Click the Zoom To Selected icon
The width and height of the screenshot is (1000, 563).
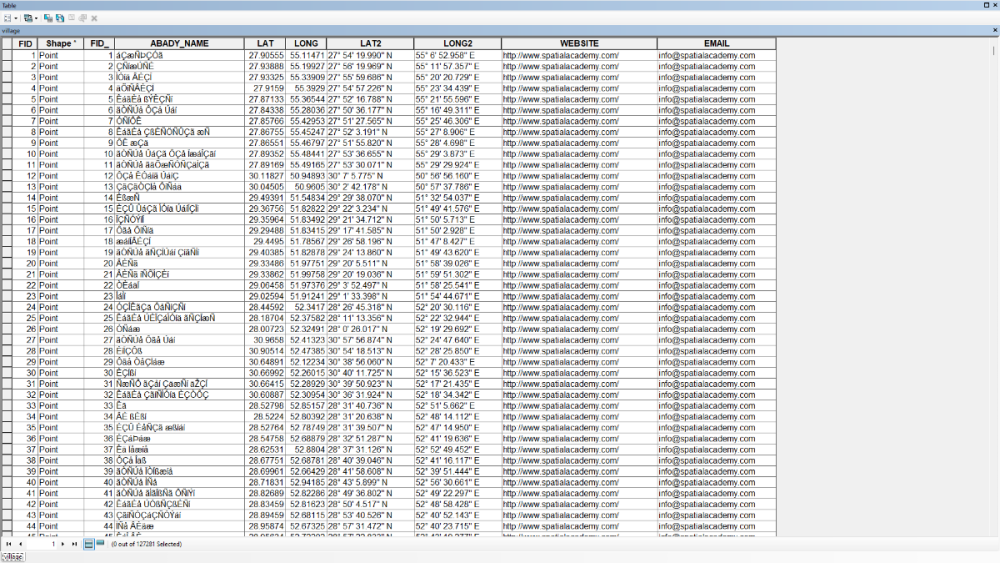(82, 18)
